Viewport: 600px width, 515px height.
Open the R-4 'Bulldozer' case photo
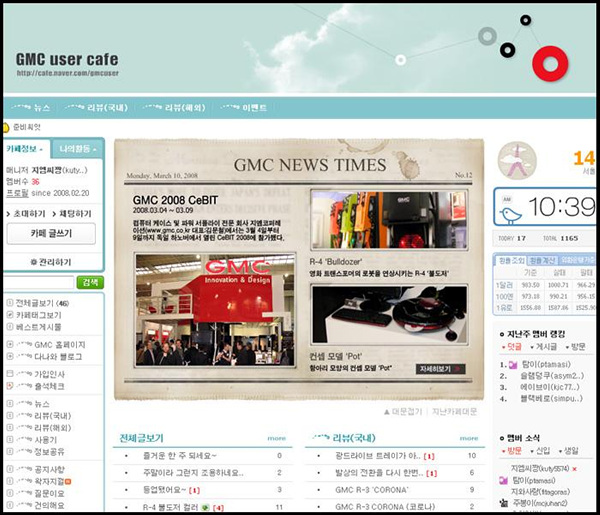click(389, 220)
